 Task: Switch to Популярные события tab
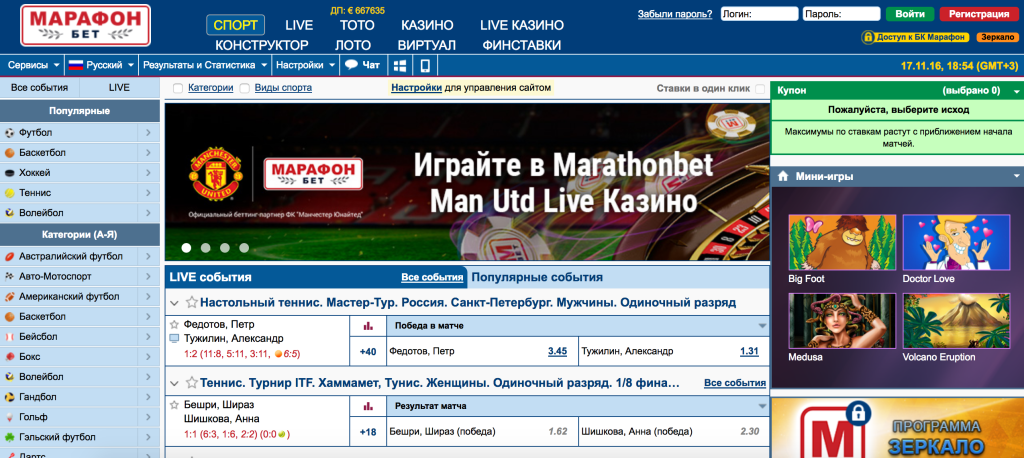click(x=537, y=277)
